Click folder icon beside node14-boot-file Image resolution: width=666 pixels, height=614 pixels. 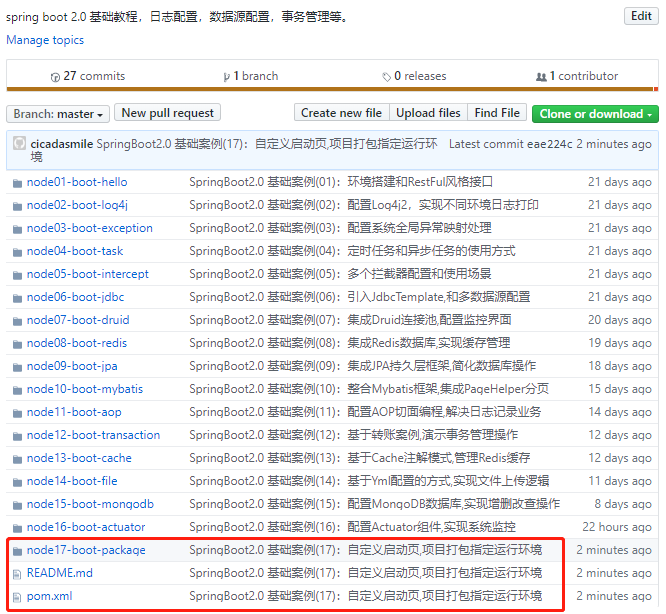point(17,482)
